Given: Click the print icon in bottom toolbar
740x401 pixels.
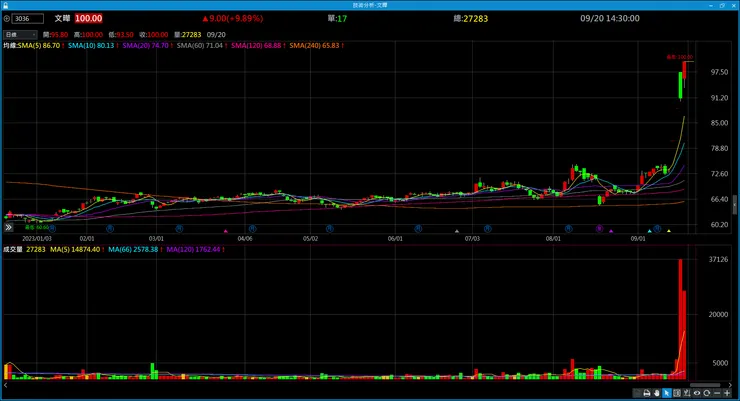Looking at the screenshot, I should (647, 393).
